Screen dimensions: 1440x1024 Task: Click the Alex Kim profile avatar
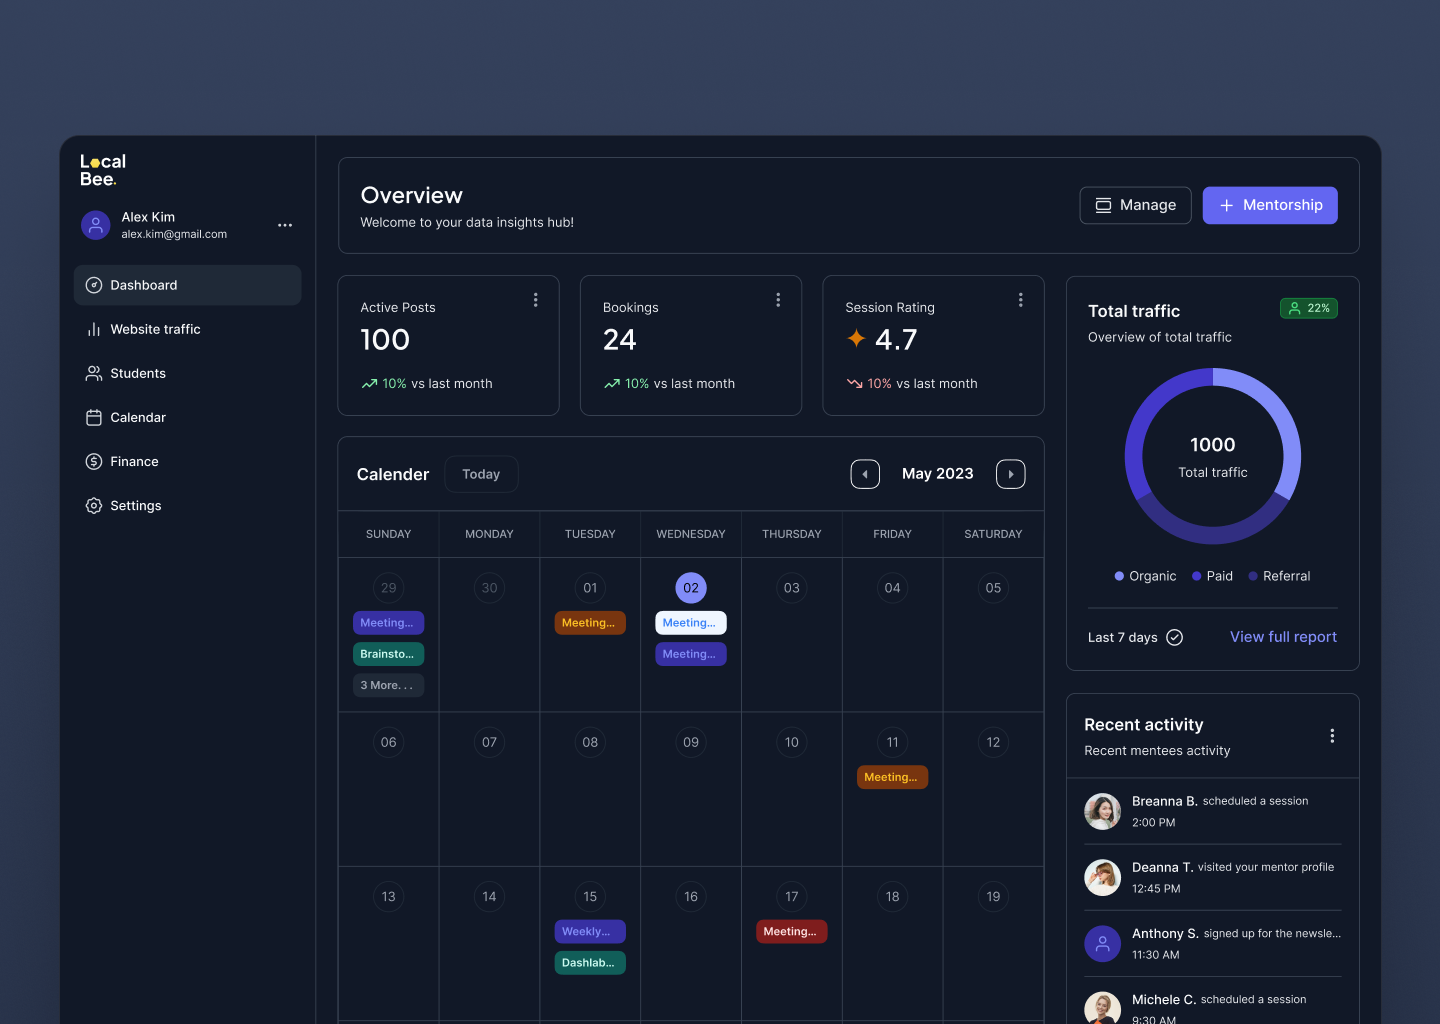tap(95, 225)
